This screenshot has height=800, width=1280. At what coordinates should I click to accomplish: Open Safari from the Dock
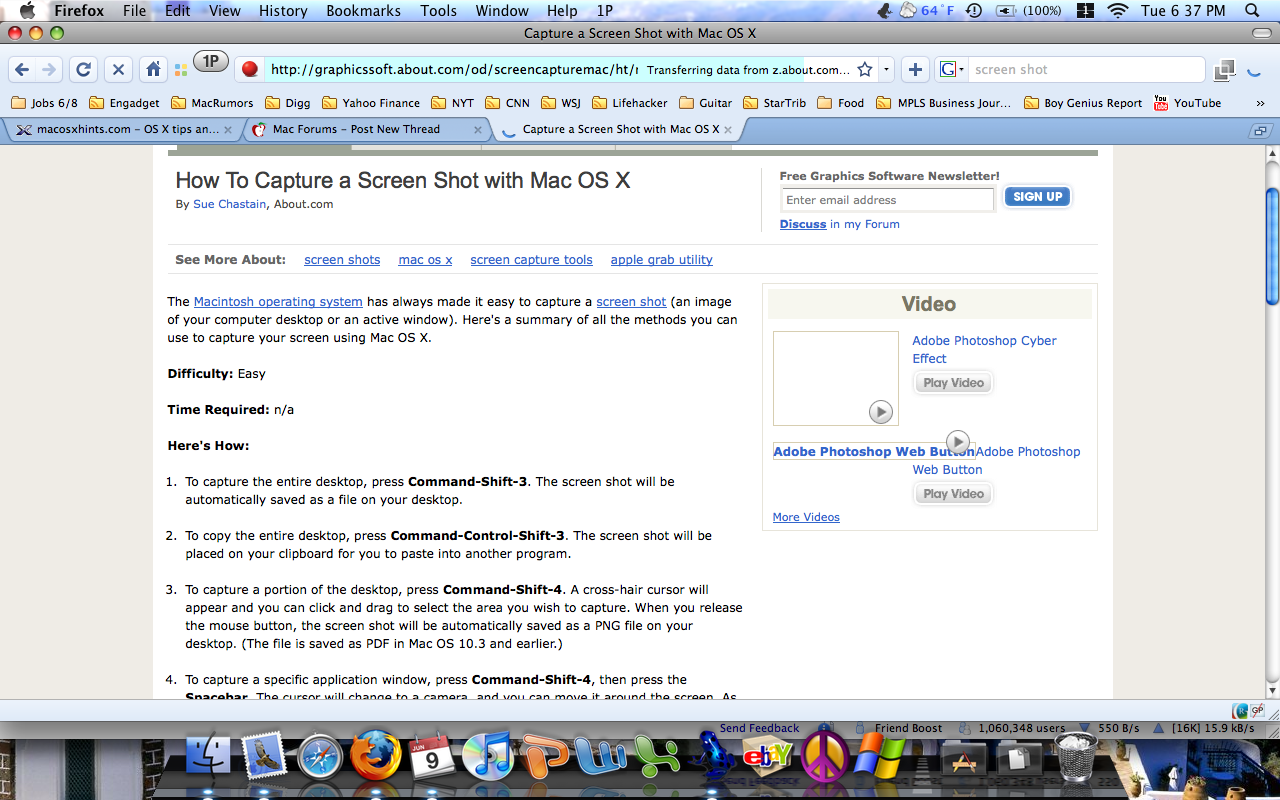coord(321,757)
